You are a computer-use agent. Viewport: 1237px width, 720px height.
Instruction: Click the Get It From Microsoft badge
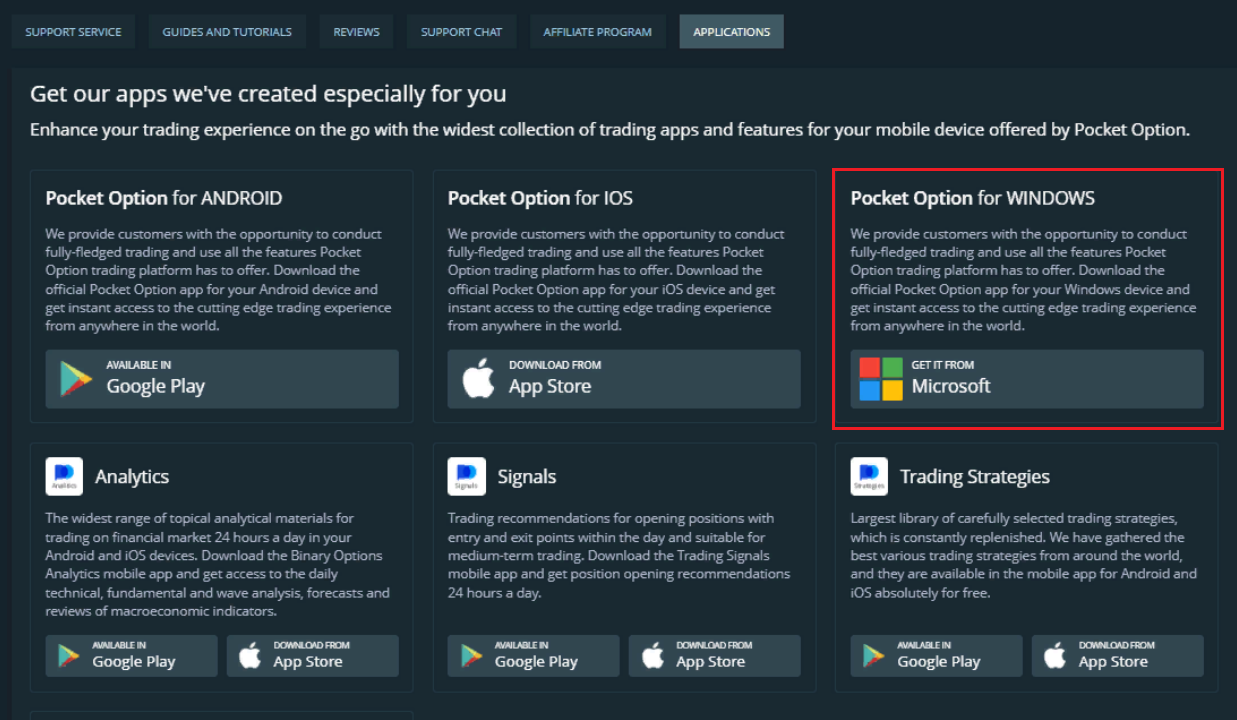point(1026,379)
